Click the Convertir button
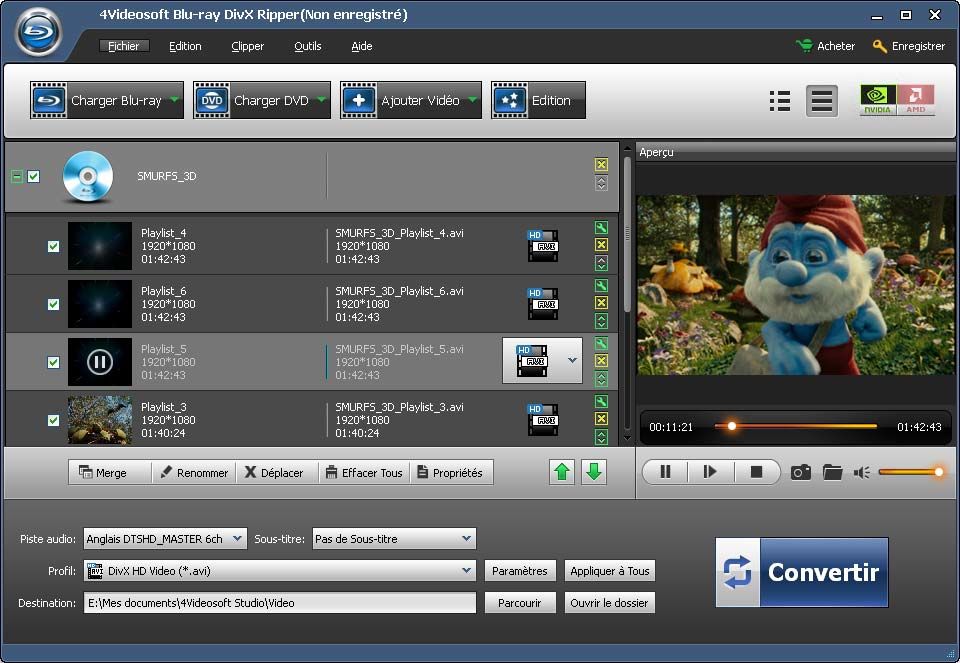This screenshot has height=663, width=960. (x=801, y=572)
